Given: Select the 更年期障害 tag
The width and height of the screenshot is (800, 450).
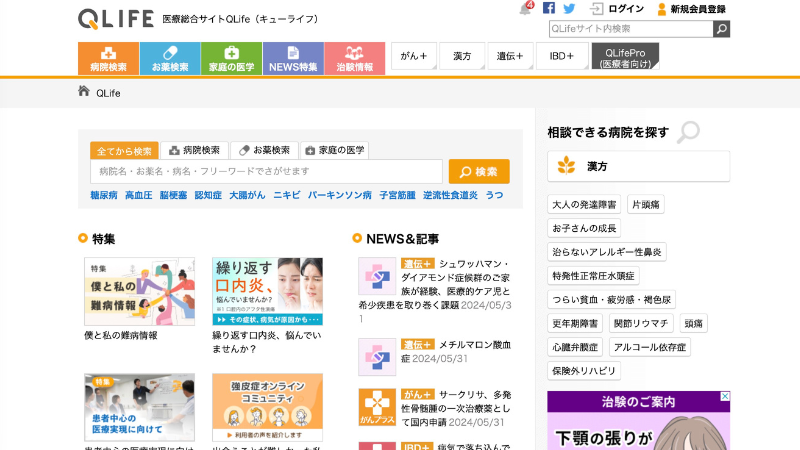Looking at the screenshot, I should 575,323.
